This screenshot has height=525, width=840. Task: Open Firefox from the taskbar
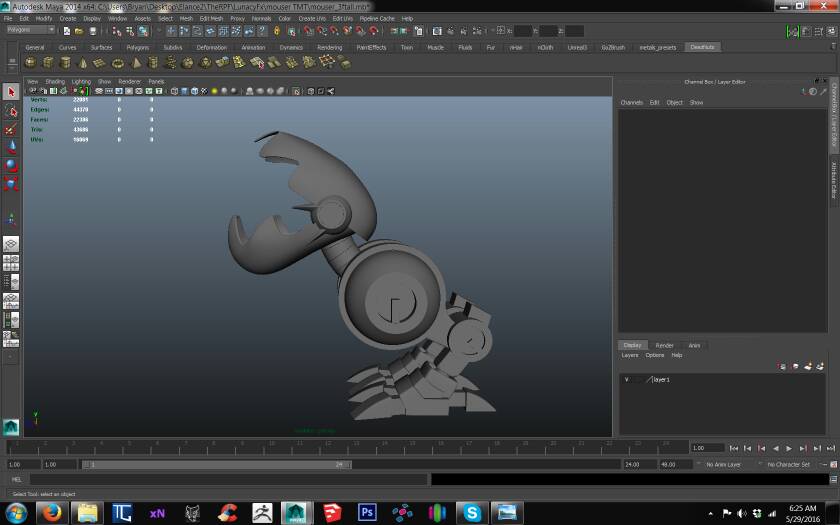52,513
